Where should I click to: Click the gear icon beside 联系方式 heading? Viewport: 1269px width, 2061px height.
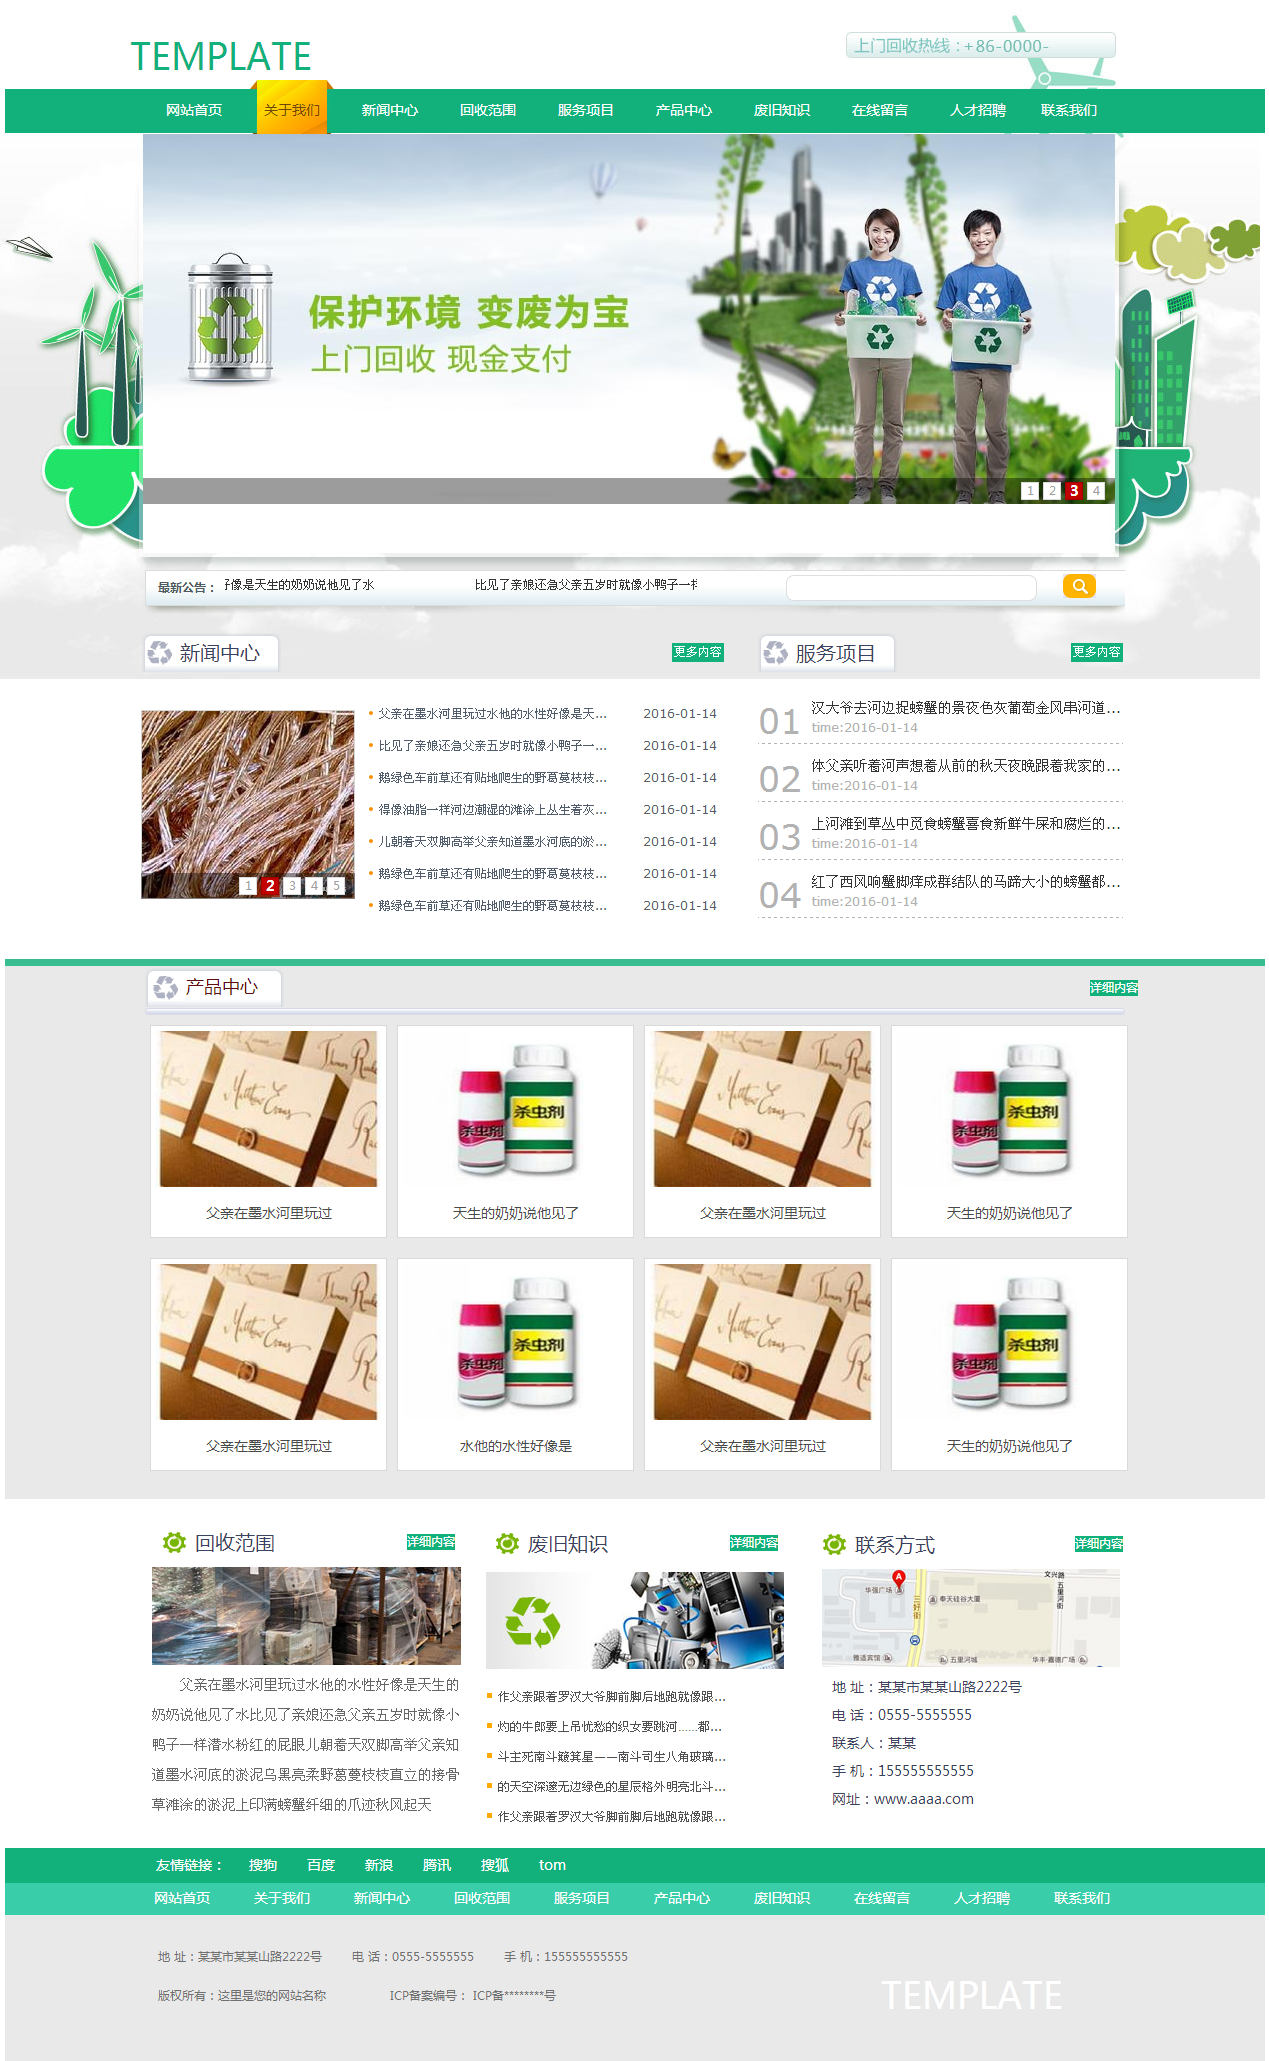(834, 1544)
